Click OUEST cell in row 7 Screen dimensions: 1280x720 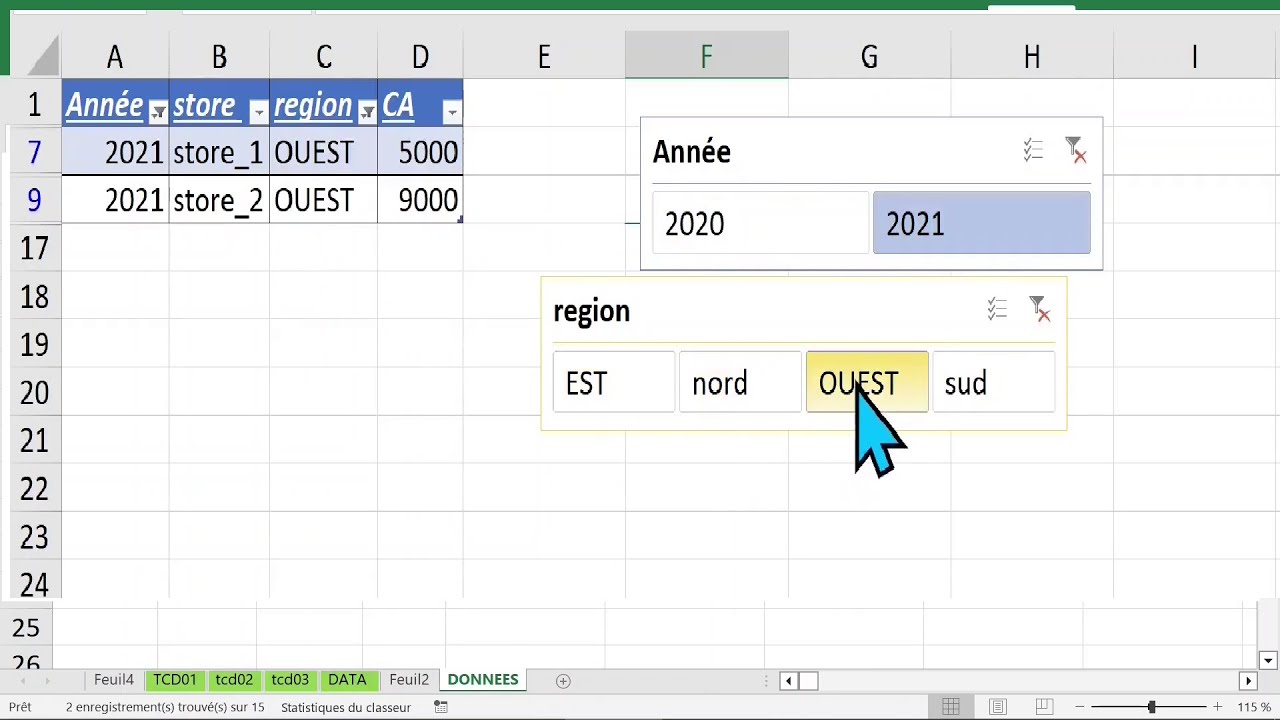[x=324, y=153]
